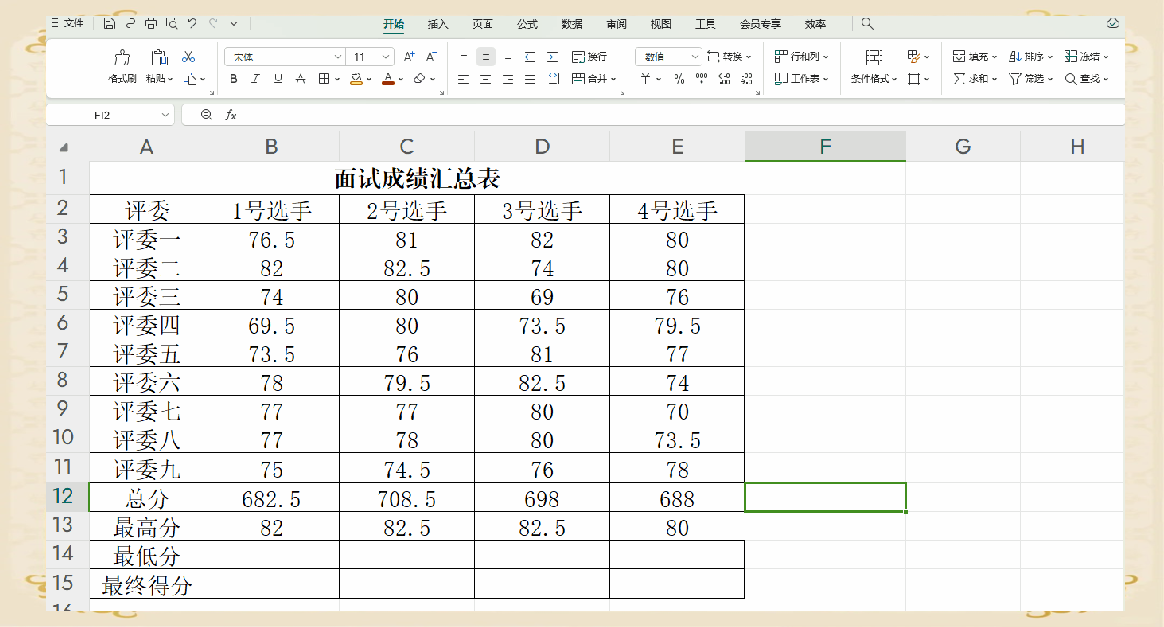1164x627 pixels.
Task: Select the cell containing 682.5
Action: pos(271,499)
